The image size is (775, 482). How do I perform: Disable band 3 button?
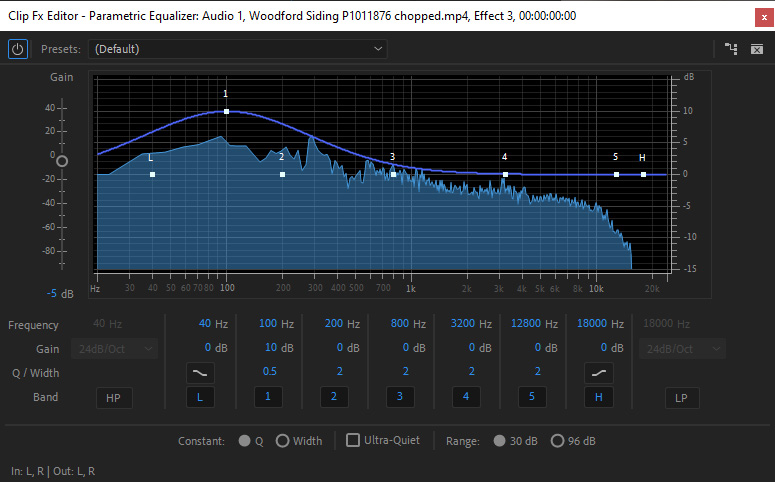click(x=400, y=398)
